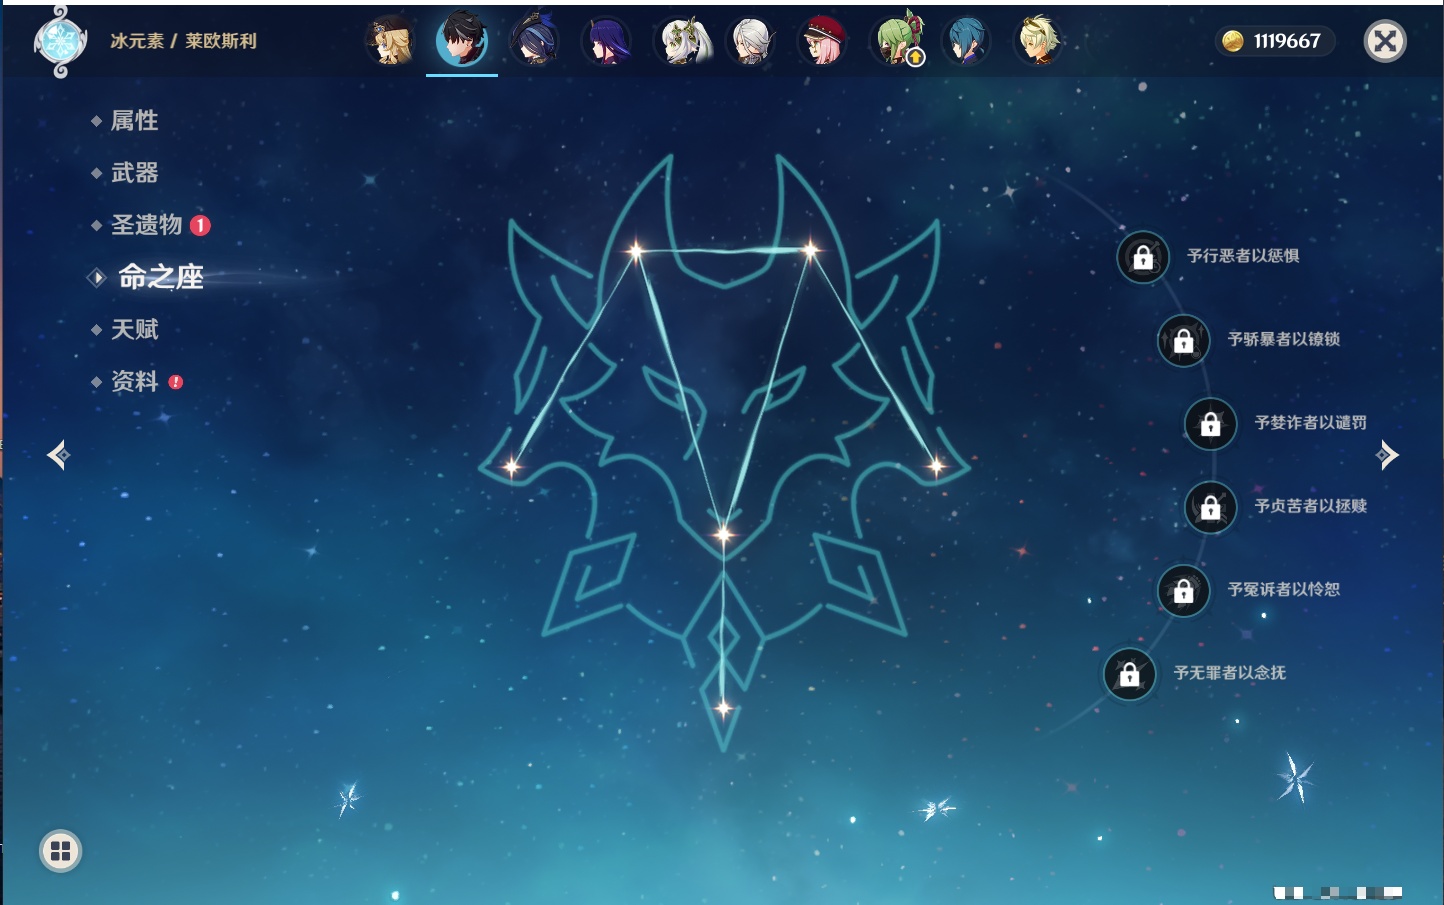Click the Cryo element emblem icon
Screen dimensions: 1444x905
tap(60, 41)
